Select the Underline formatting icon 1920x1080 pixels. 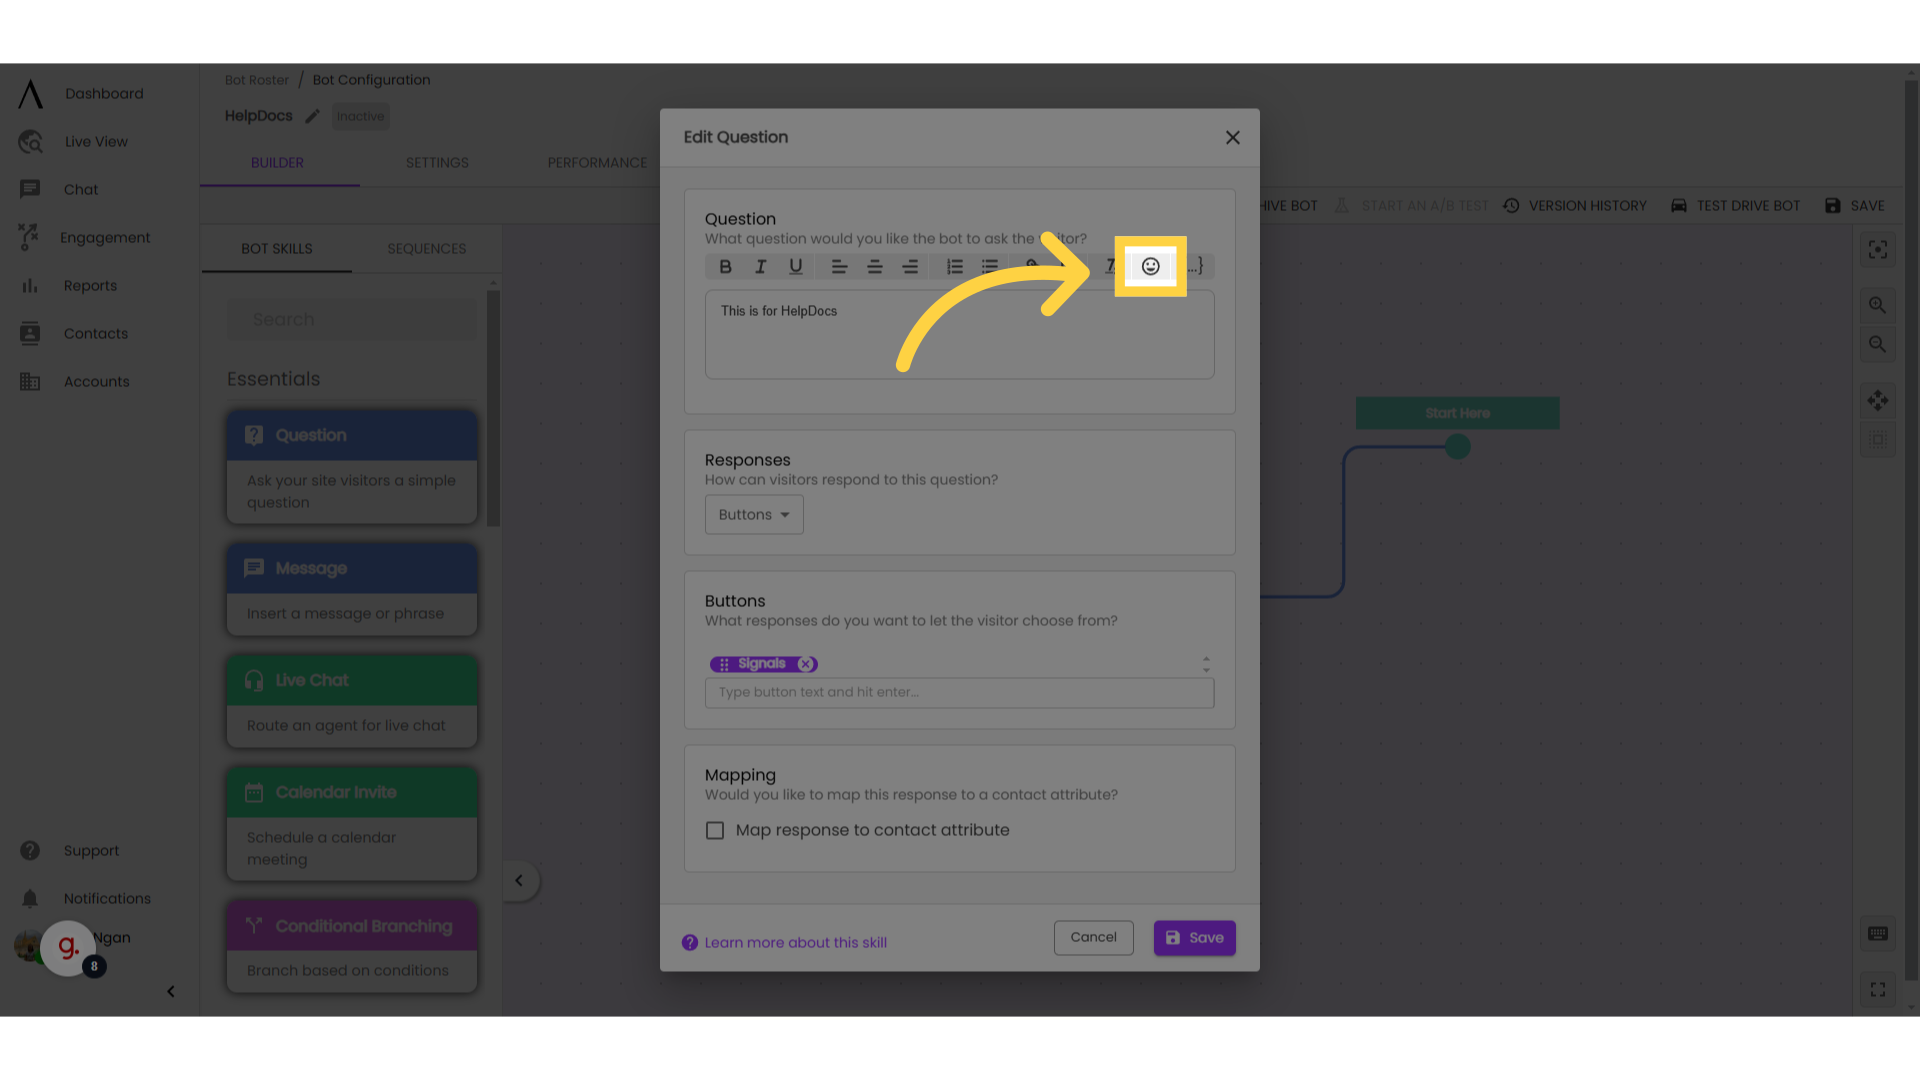coord(794,266)
